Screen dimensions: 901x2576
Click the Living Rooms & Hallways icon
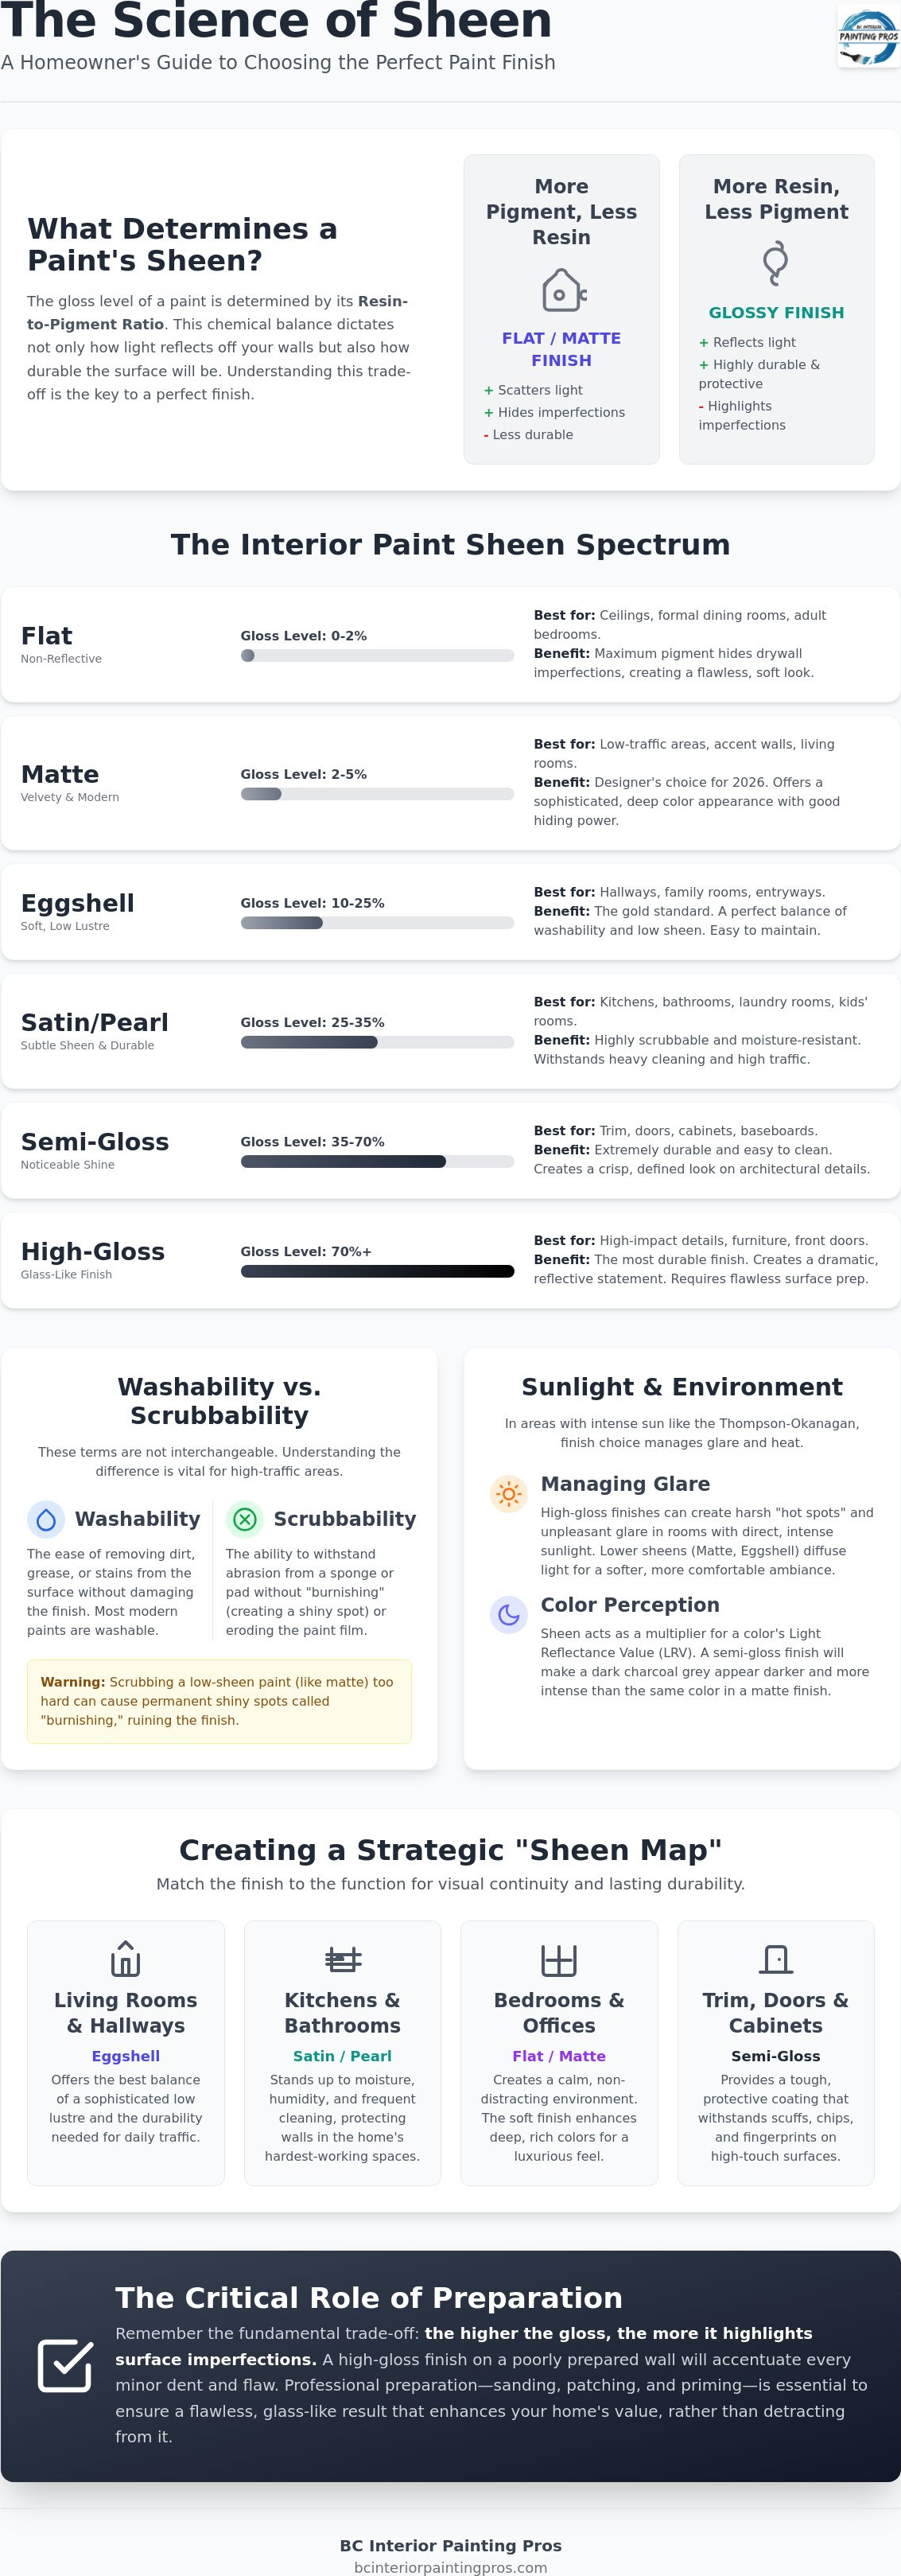(x=125, y=1959)
